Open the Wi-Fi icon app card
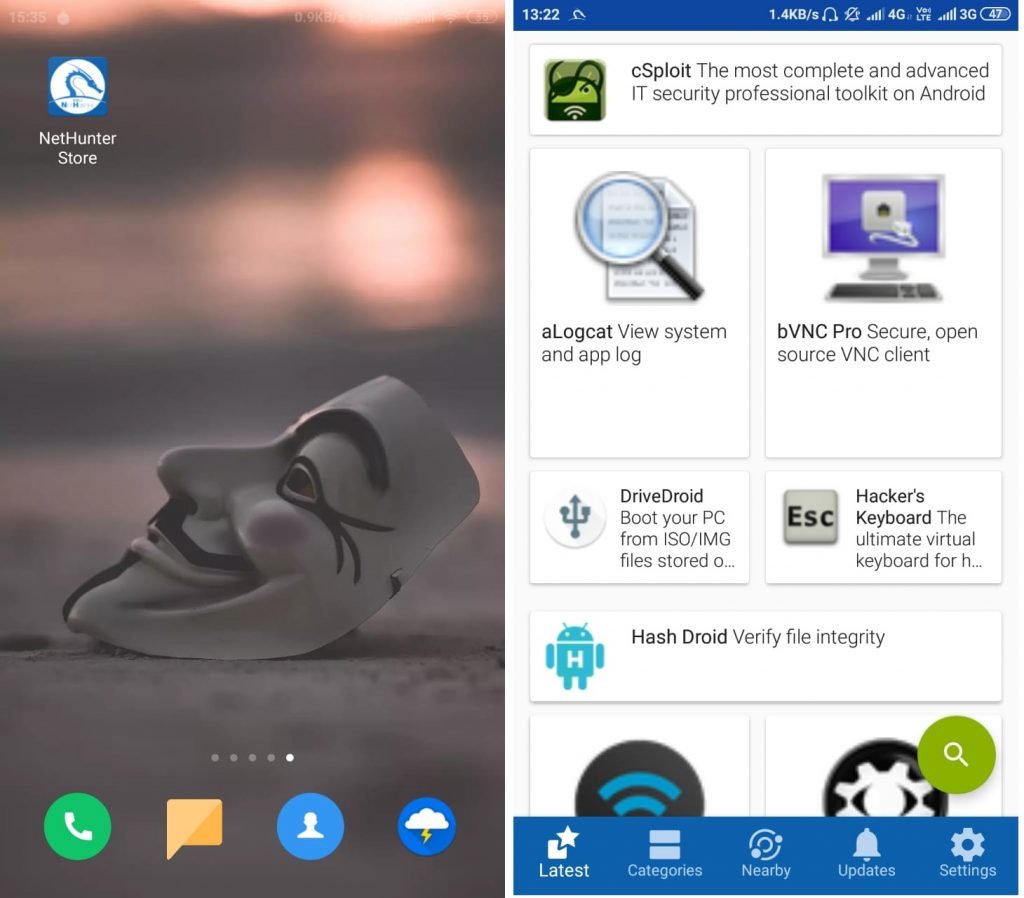Viewport: 1024px width, 898px height. (639, 767)
